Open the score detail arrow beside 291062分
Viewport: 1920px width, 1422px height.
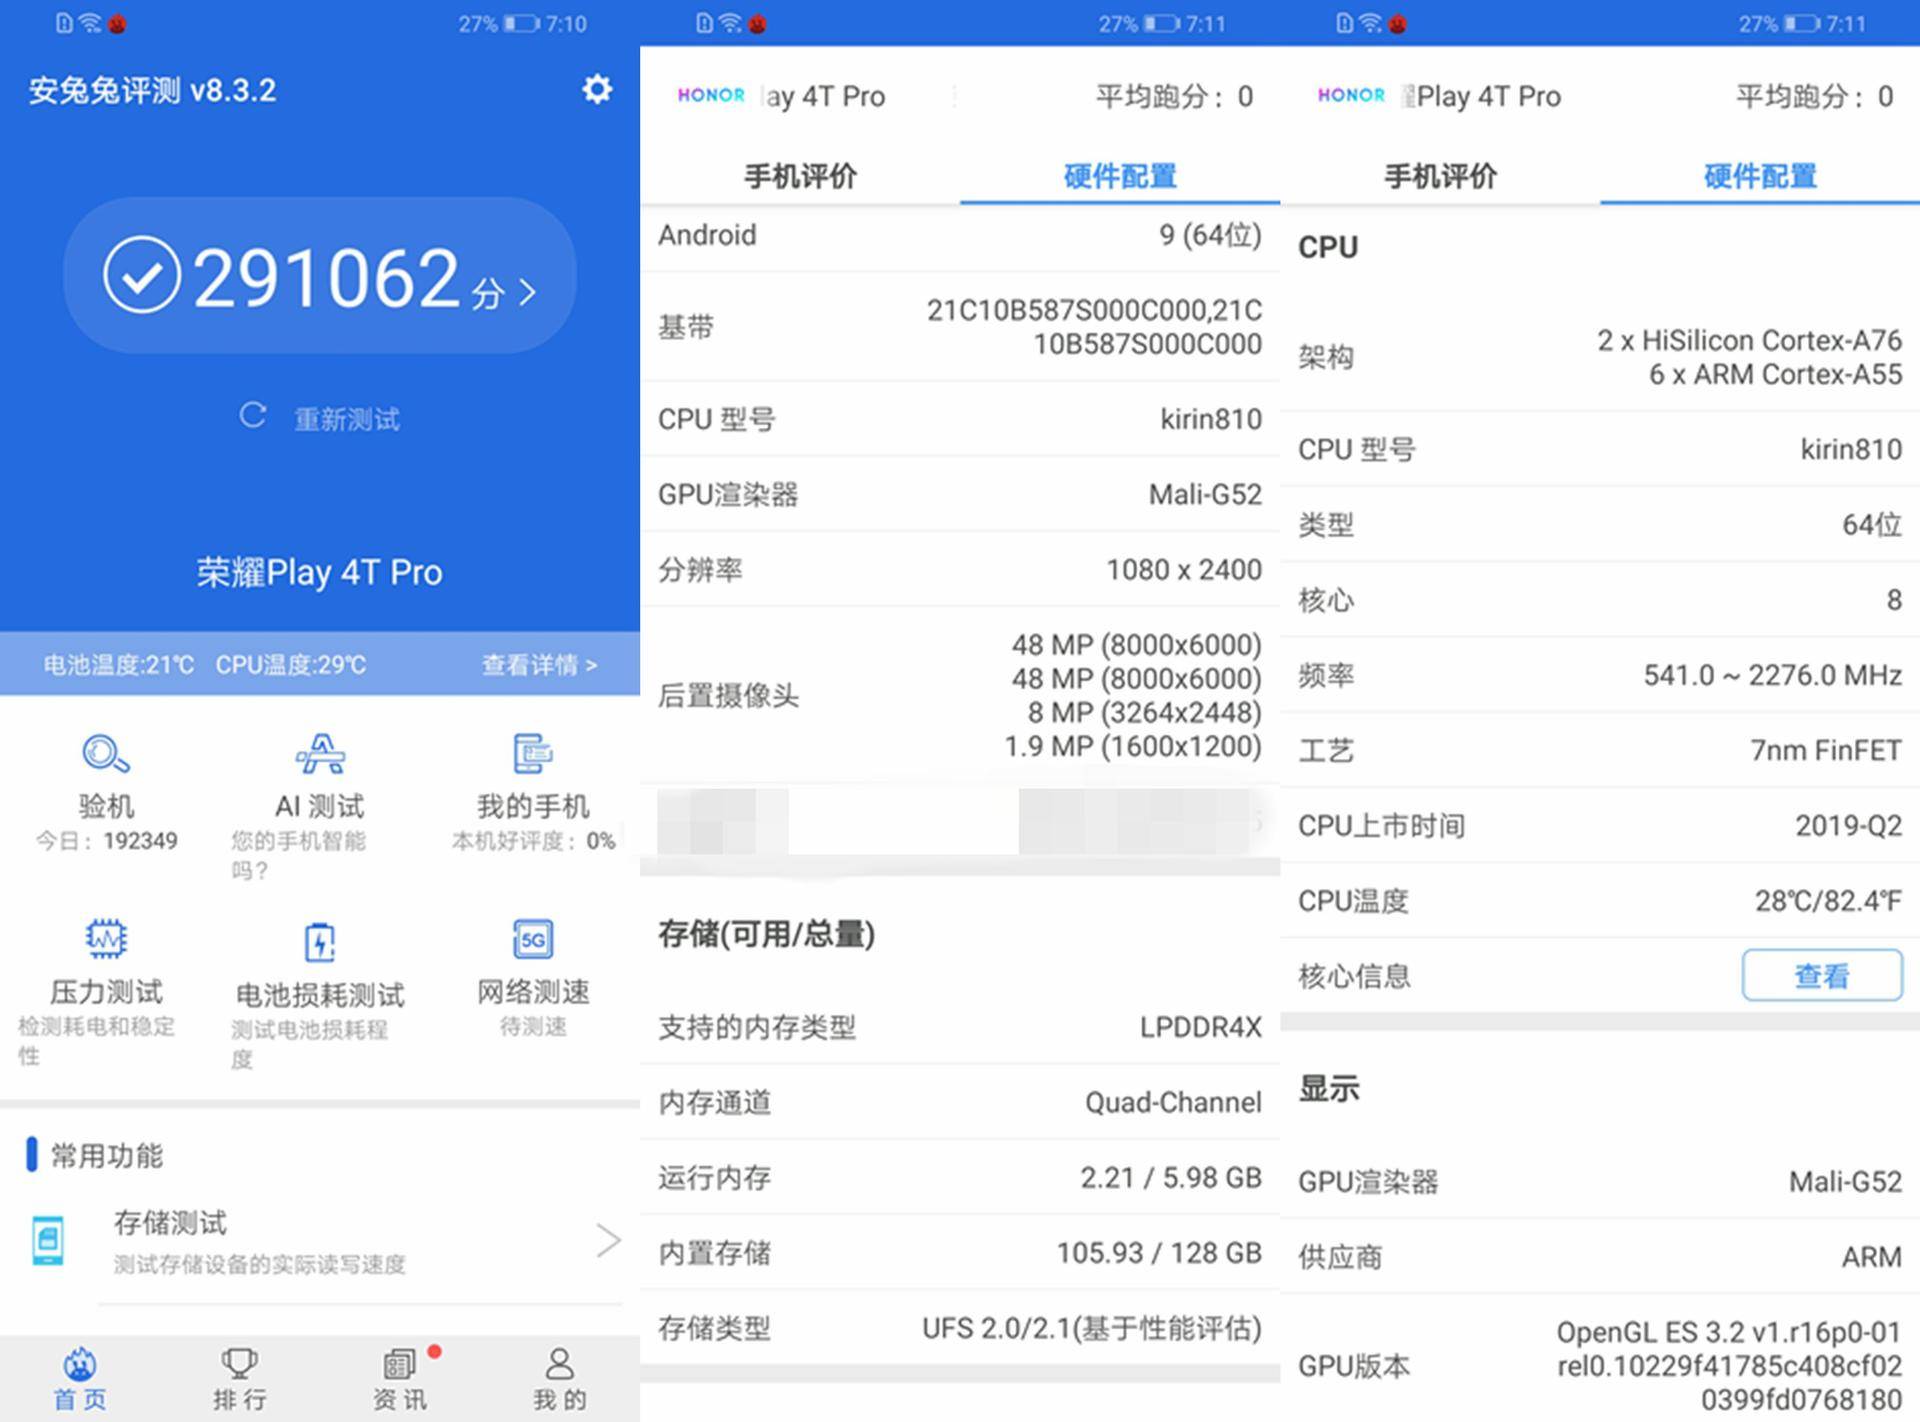[528, 292]
